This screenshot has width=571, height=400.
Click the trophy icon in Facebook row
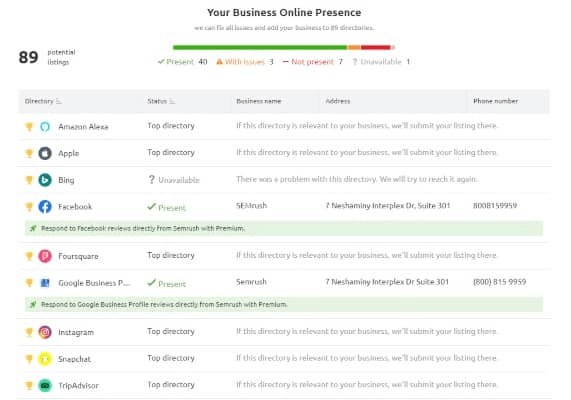29,207
